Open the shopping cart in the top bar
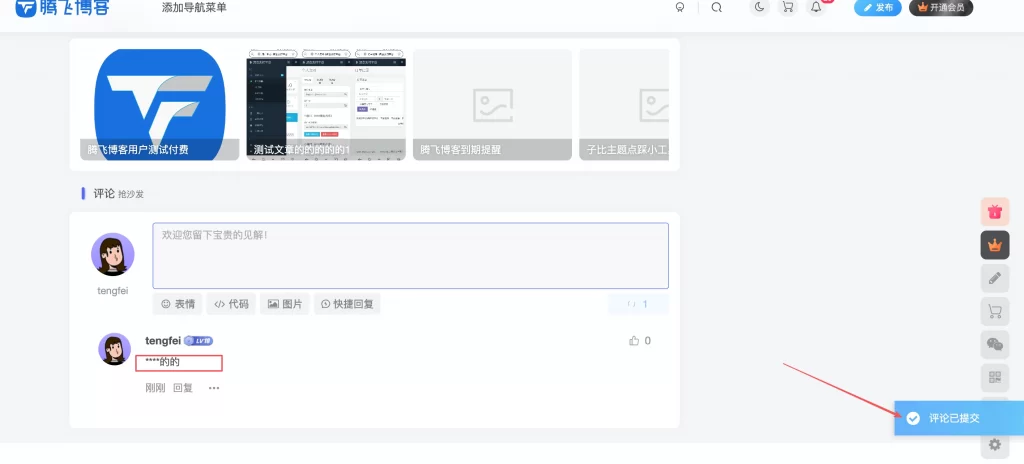 tap(788, 7)
